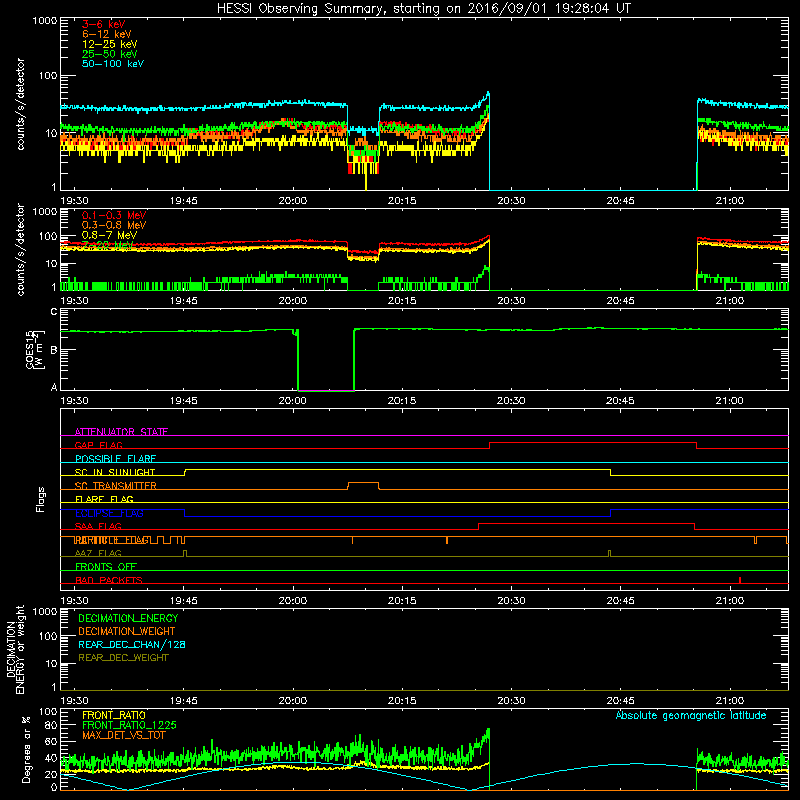Select the 6-12 keV legend label
Screen dimensions: 800x800
[106, 34]
